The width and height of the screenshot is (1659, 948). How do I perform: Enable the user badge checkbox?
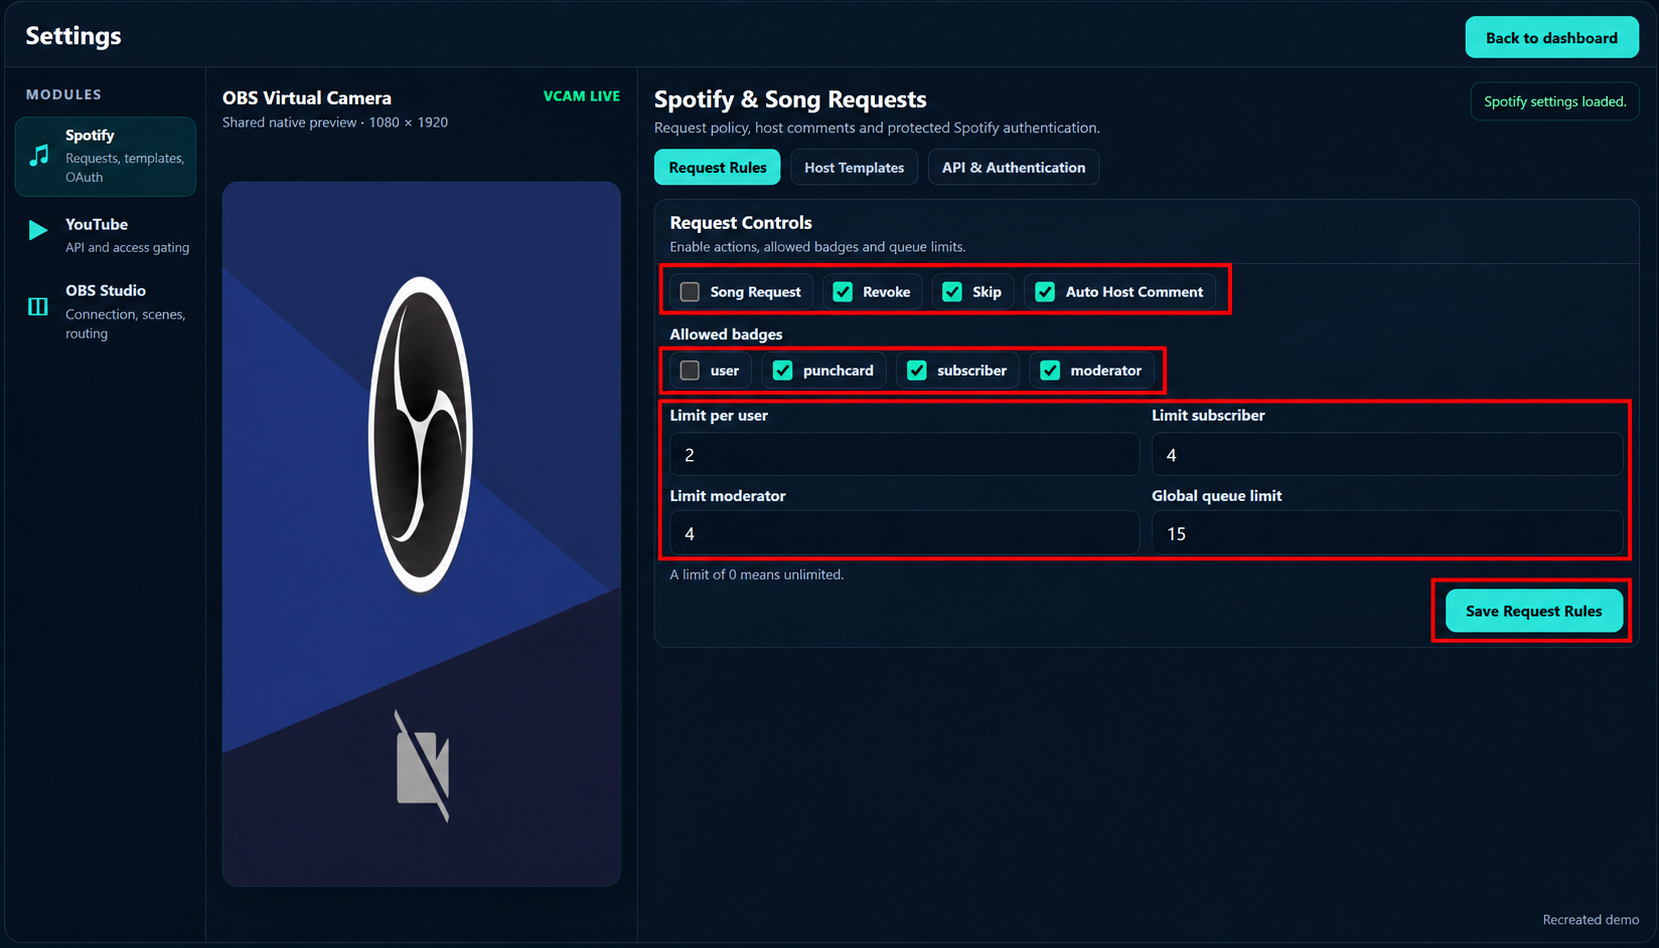690,371
